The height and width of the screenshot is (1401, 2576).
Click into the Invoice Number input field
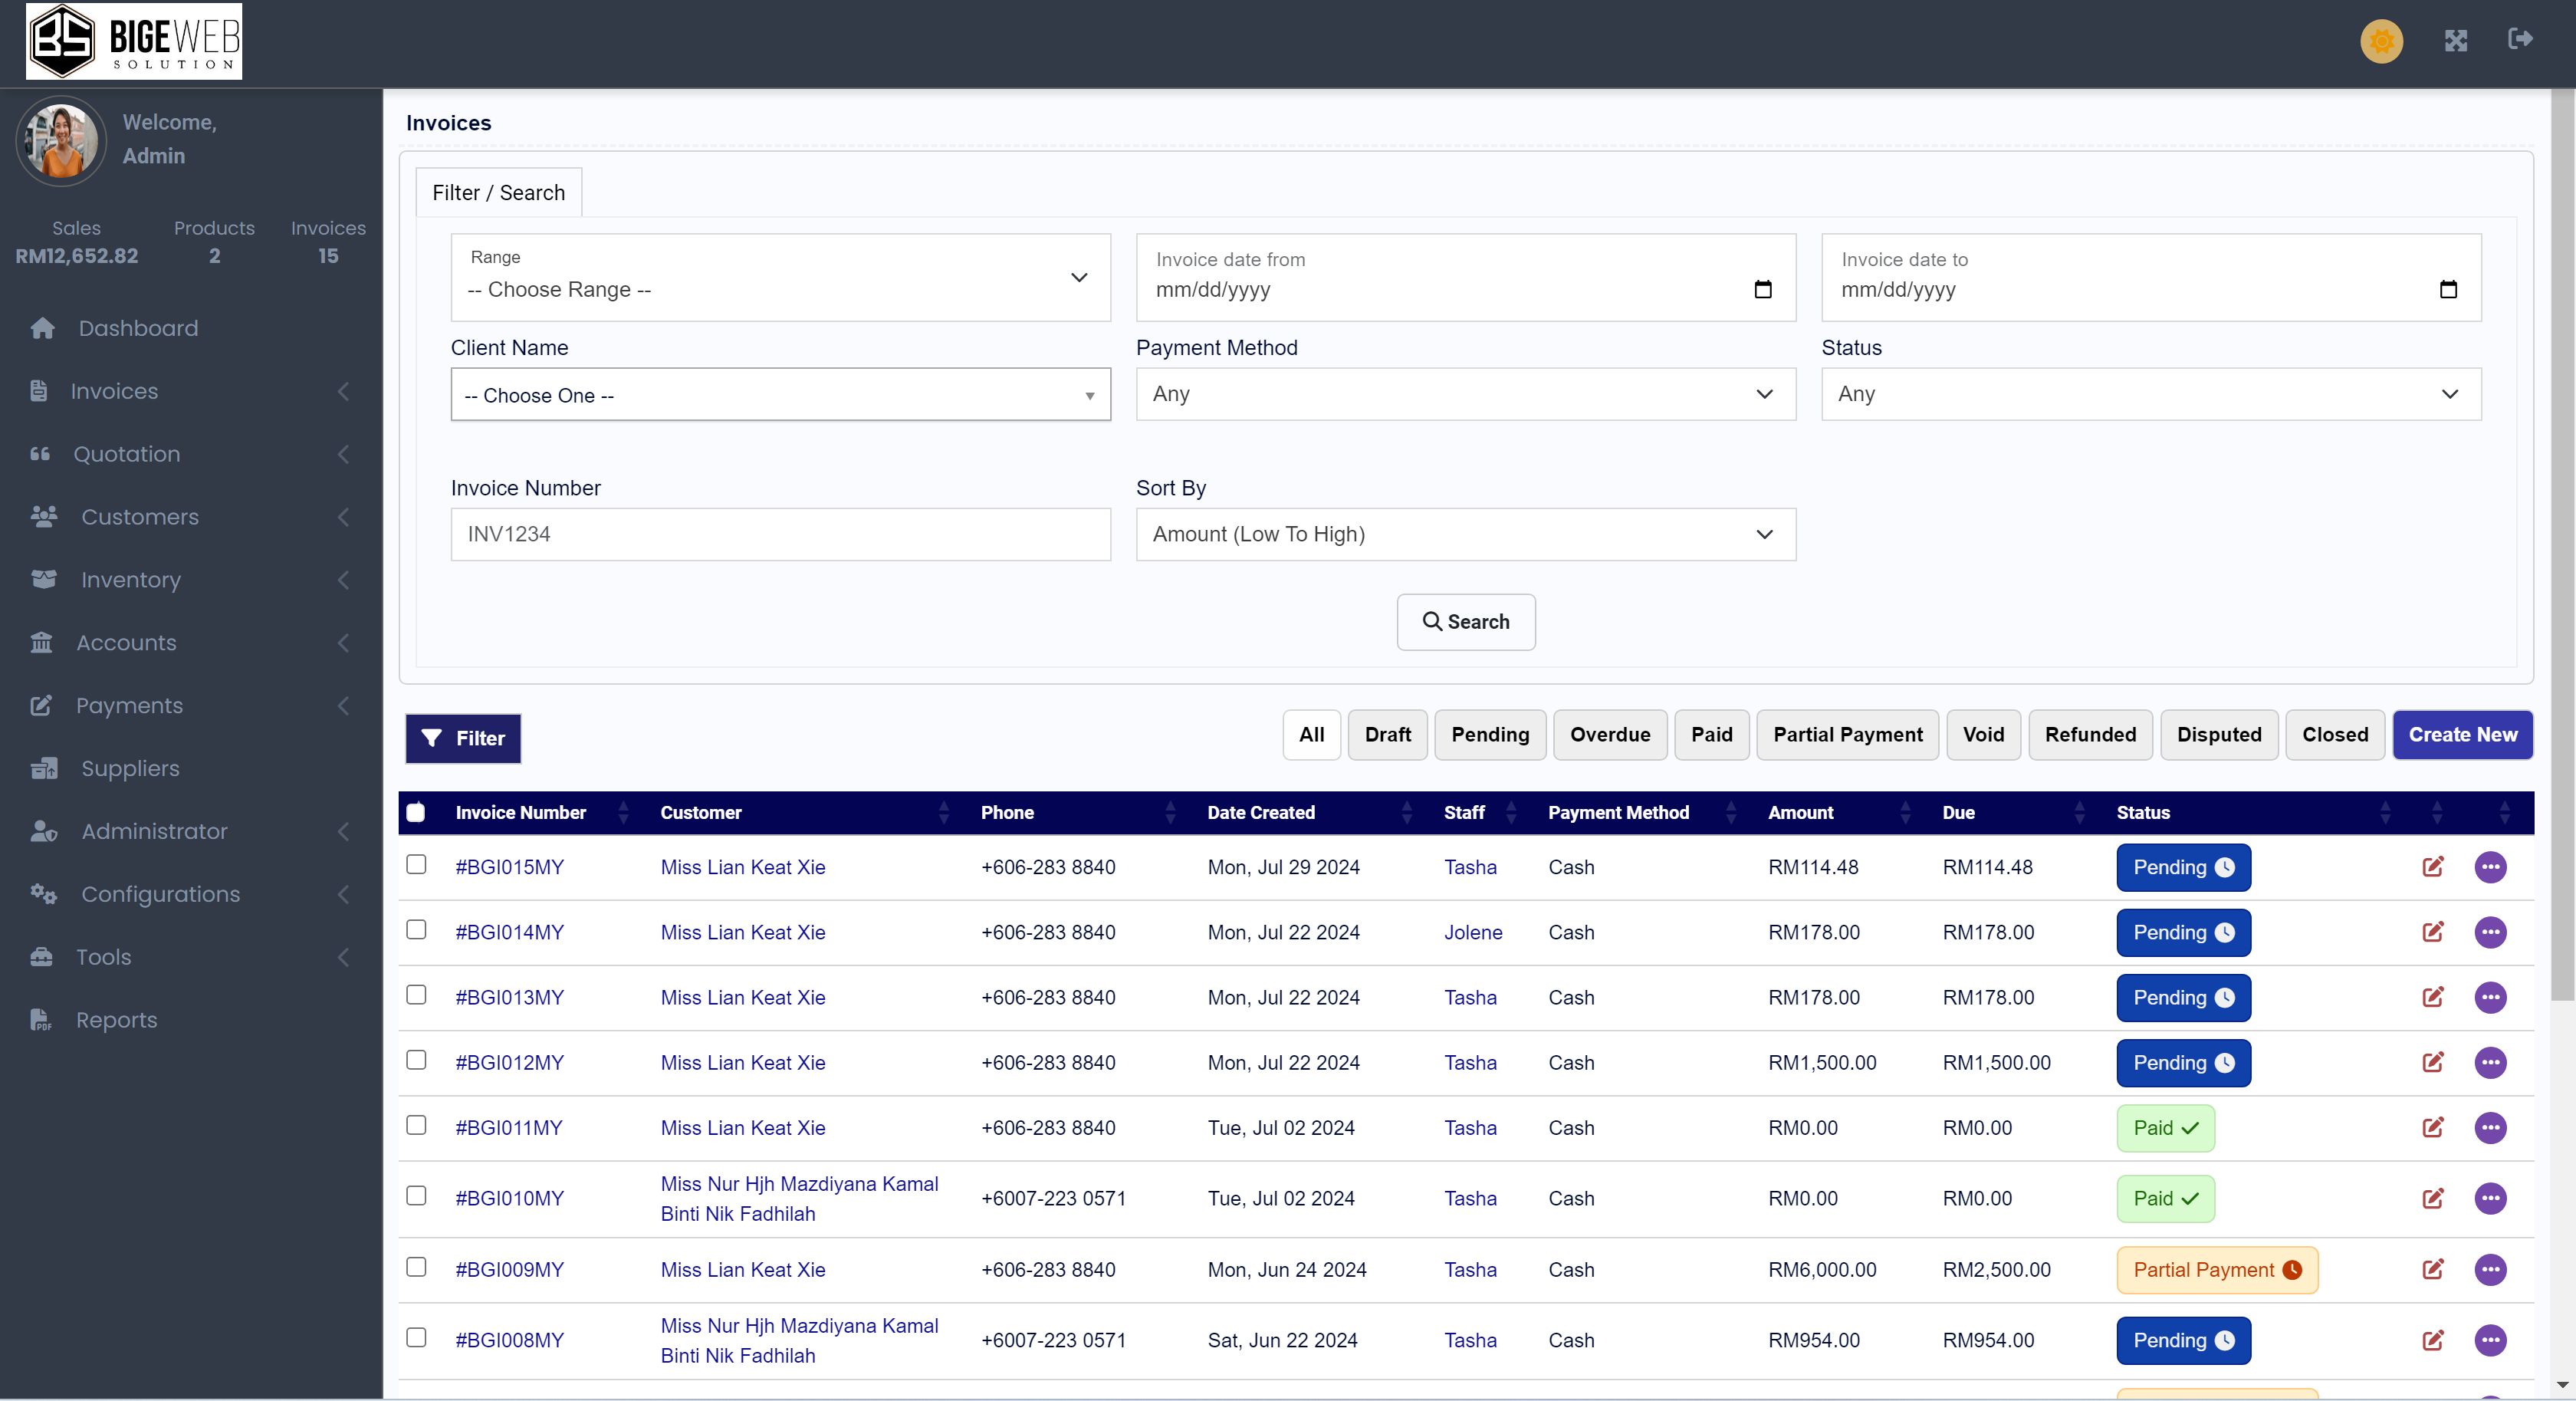pos(780,534)
